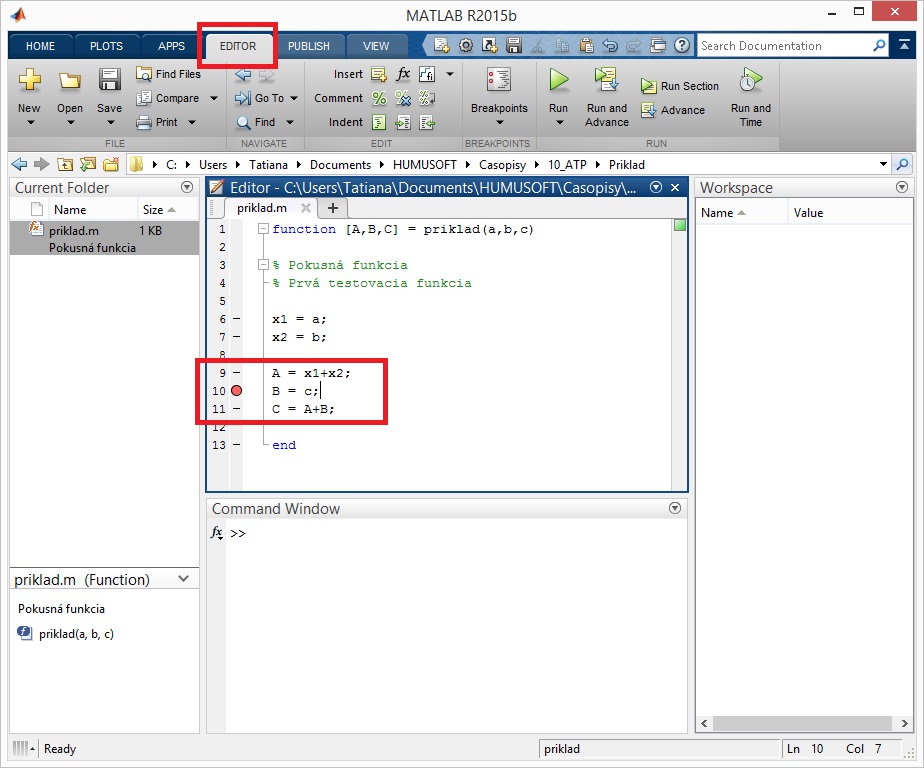The height and width of the screenshot is (768, 924).
Task: Open Current Folder panel actions menu
Action: [187, 187]
